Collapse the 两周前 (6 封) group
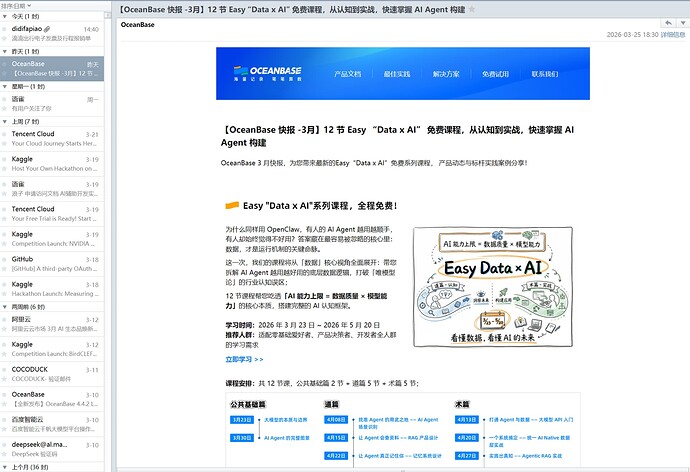Screen dimensions: 690x472 [x=4, y=307]
